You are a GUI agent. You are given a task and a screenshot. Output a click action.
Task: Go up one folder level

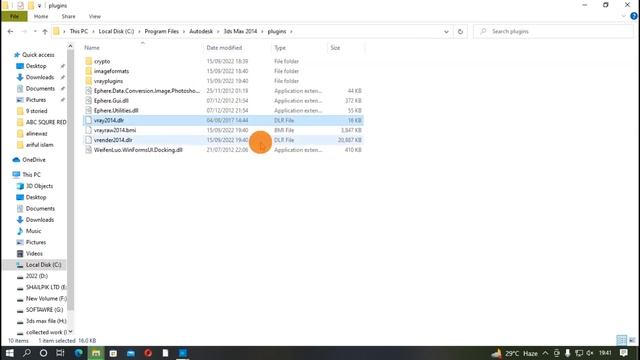click(x=45, y=31)
